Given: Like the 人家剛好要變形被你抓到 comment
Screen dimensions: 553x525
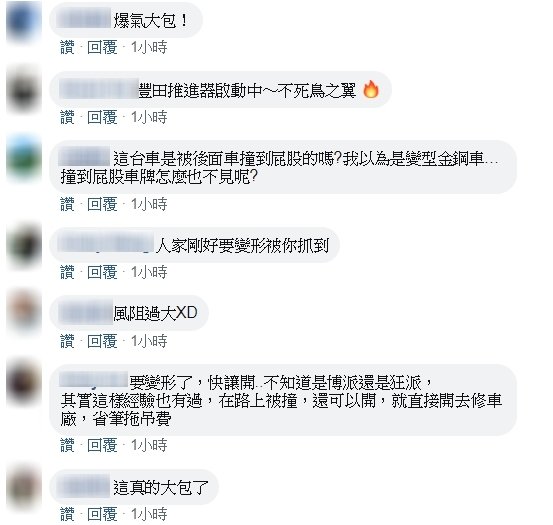Looking at the screenshot, I should [67, 272].
